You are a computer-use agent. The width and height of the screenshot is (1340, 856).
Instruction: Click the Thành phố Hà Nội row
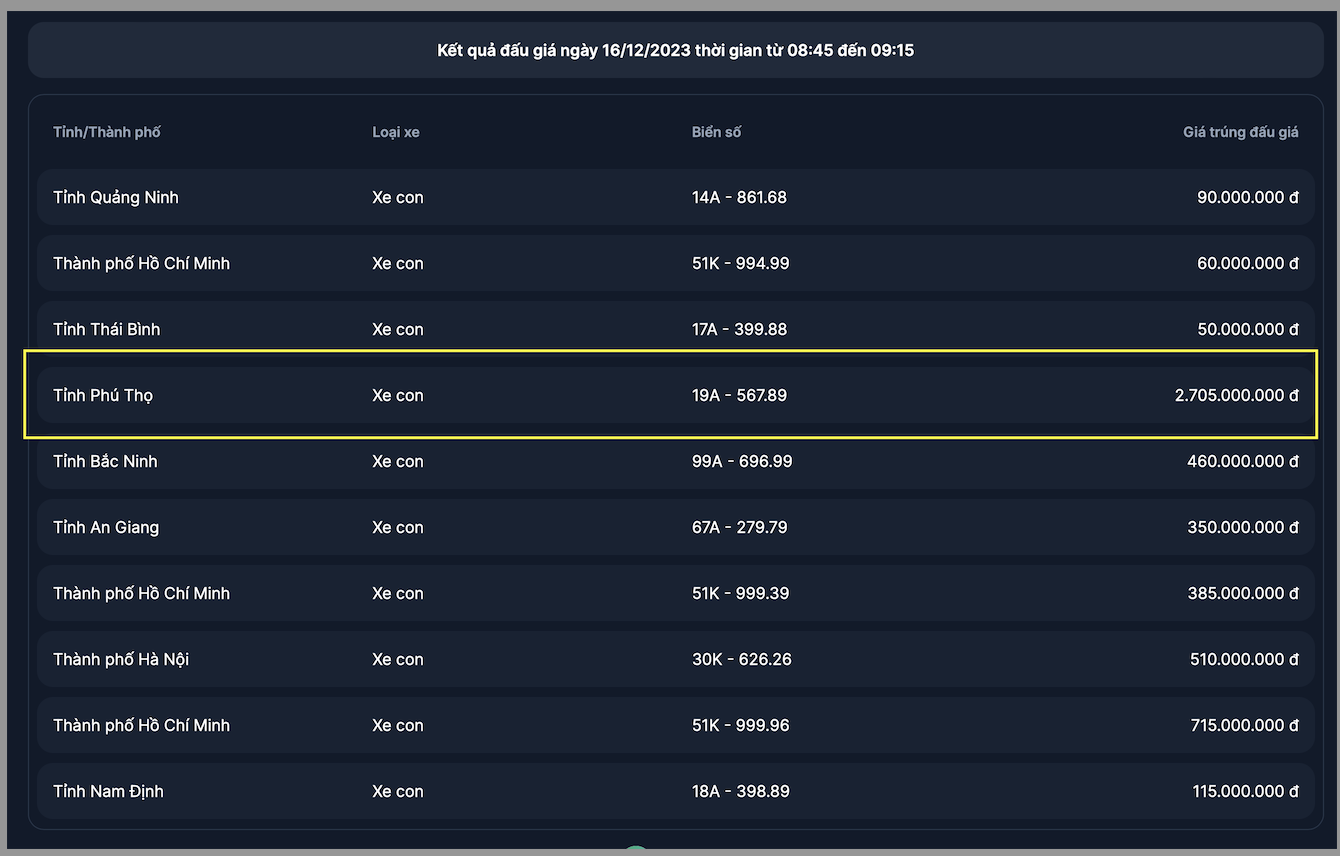coord(121,659)
